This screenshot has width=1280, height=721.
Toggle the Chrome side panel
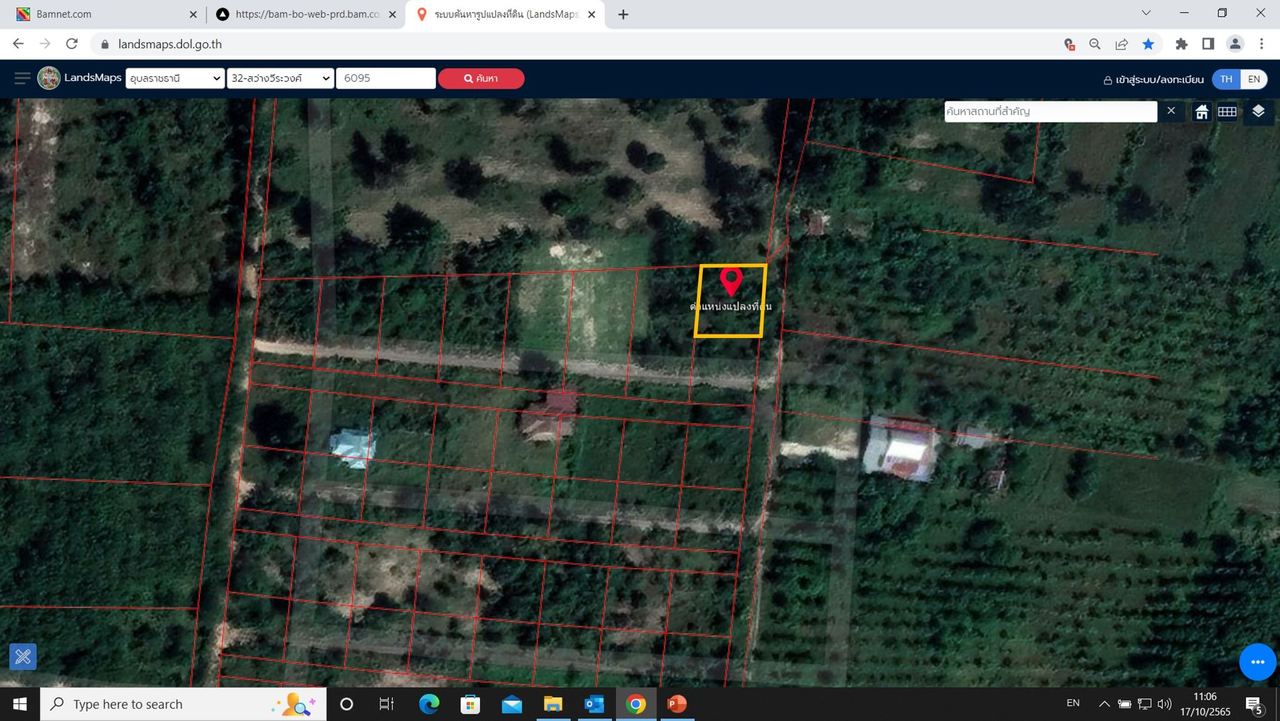click(1208, 44)
